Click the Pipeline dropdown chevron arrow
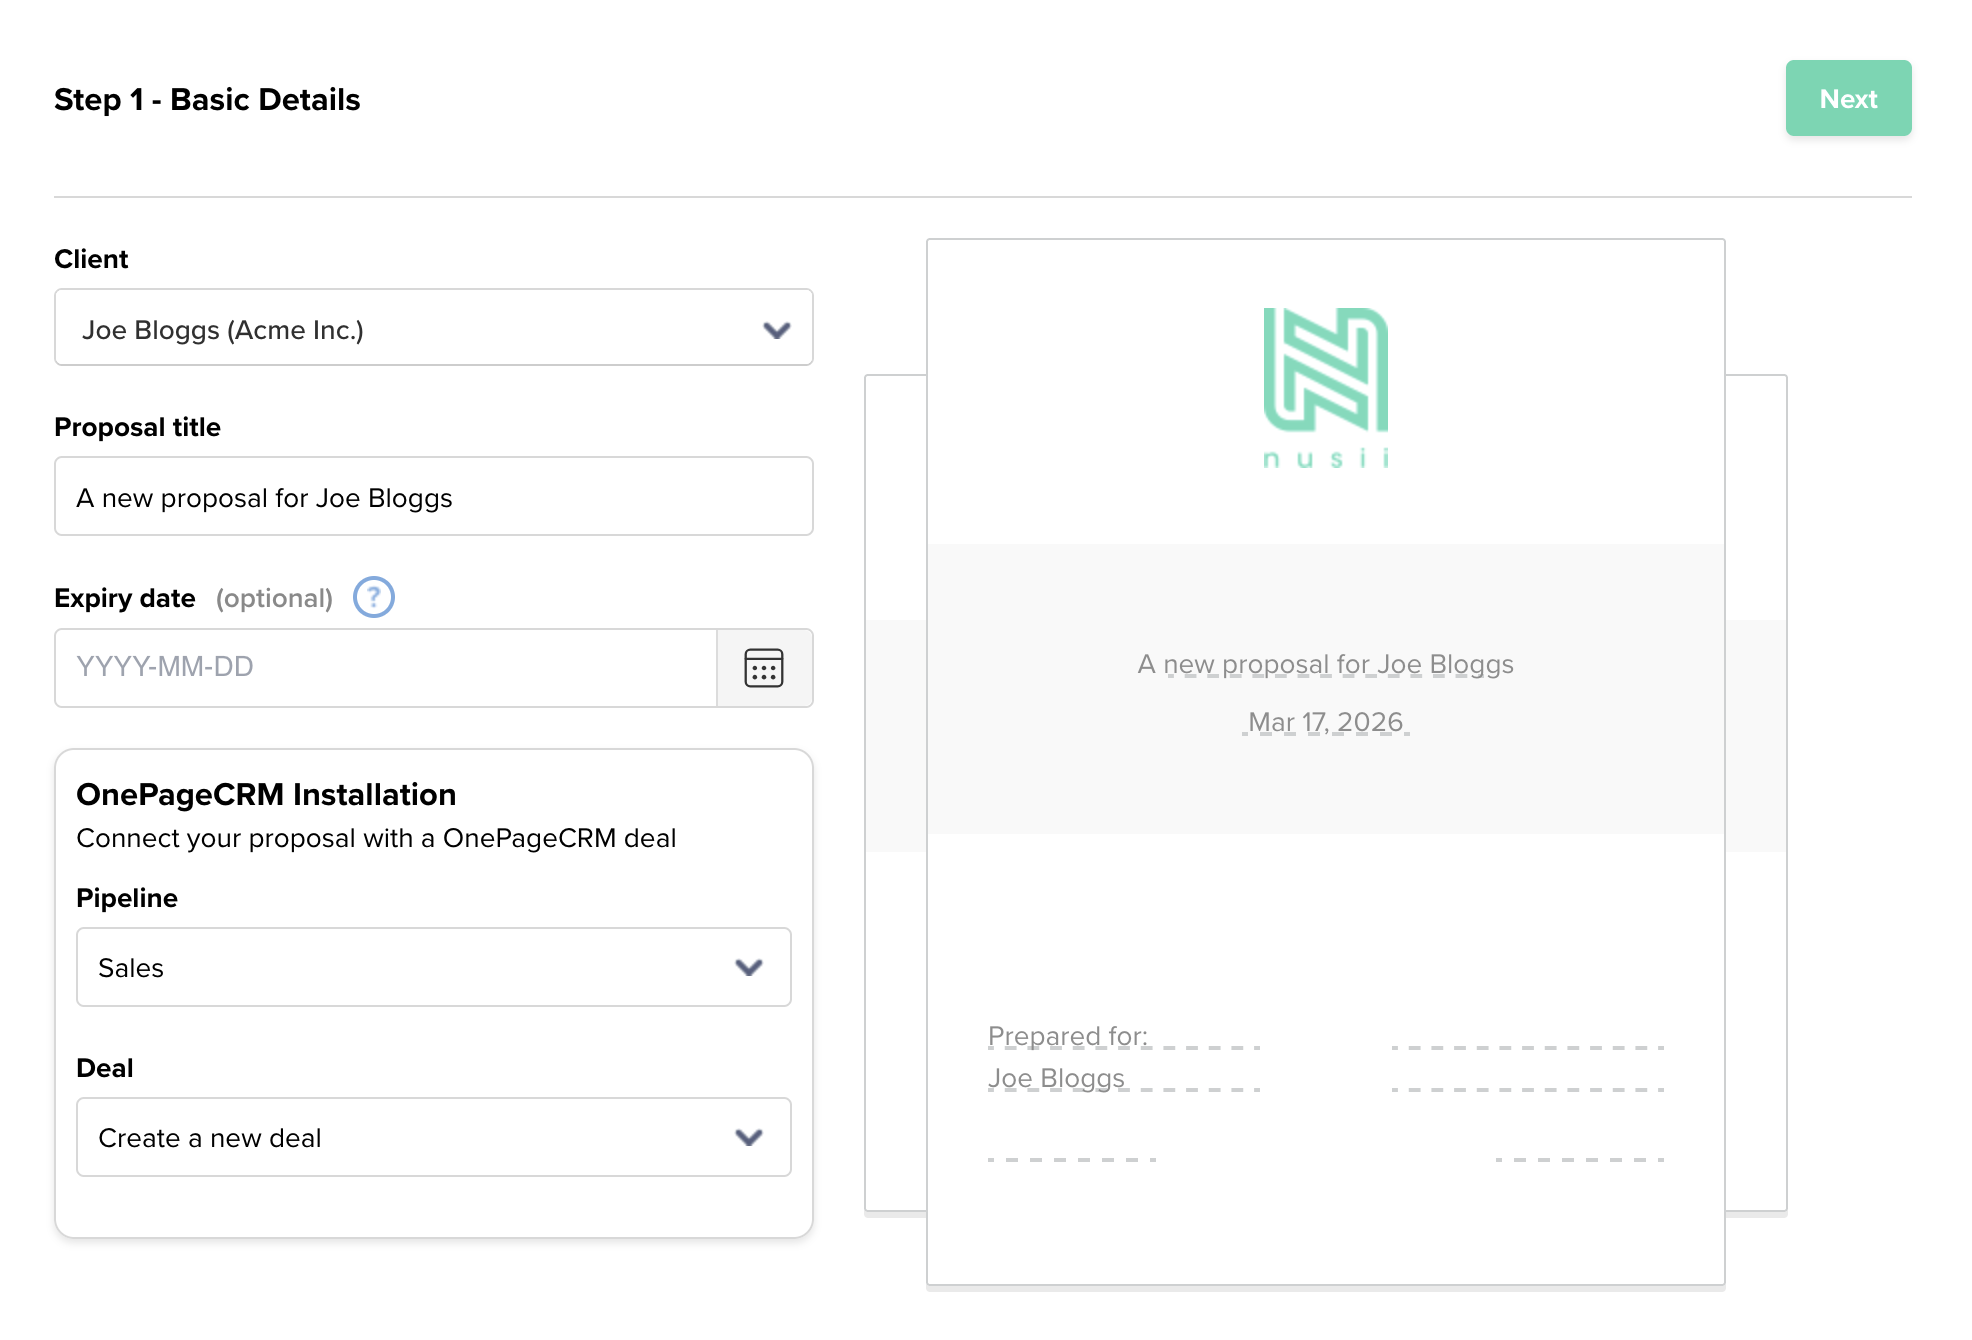Image resolution: width=1972 pixels, height=1340 pixels. 747,967
